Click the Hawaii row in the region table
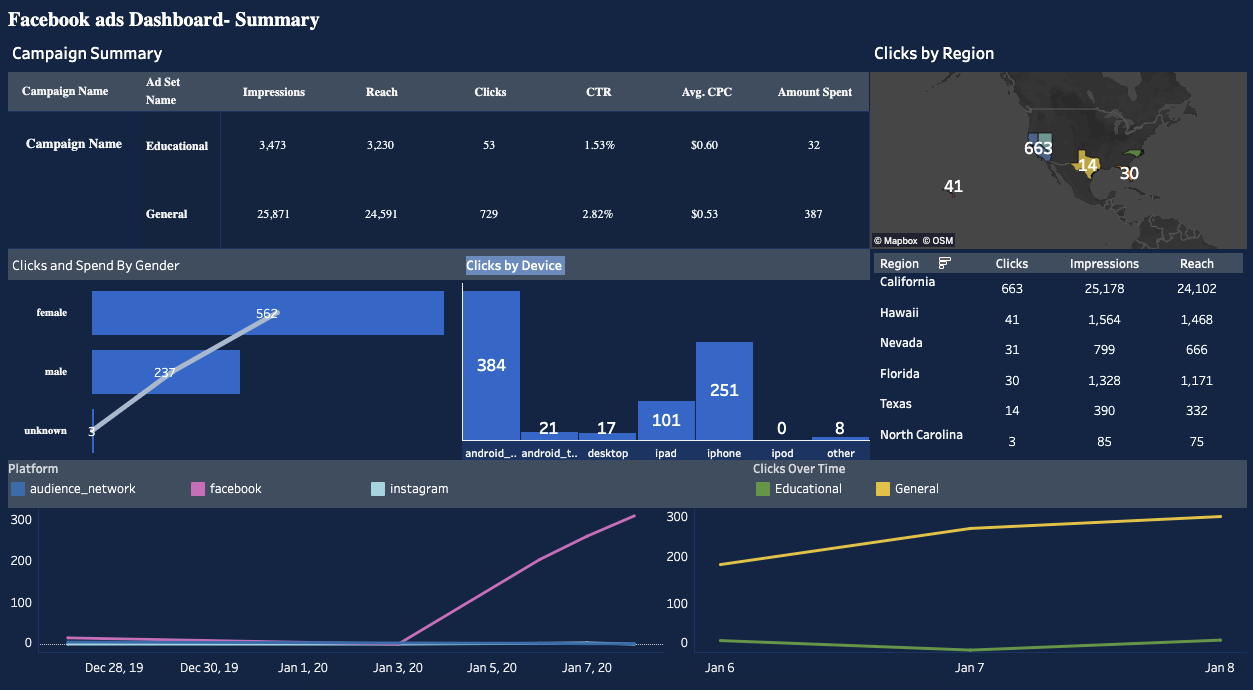Screen dimensions: 1253x690 (x=899, y=312)
